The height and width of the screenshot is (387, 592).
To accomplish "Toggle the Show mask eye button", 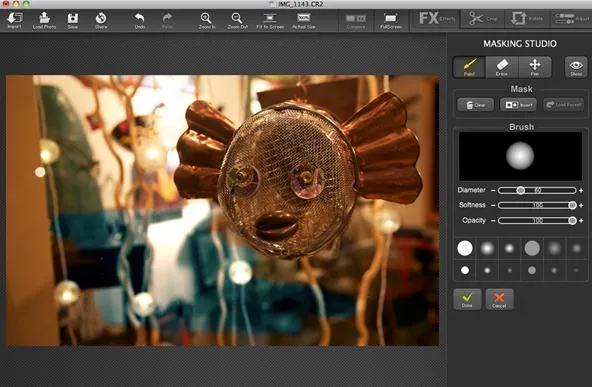I will 576,67.
